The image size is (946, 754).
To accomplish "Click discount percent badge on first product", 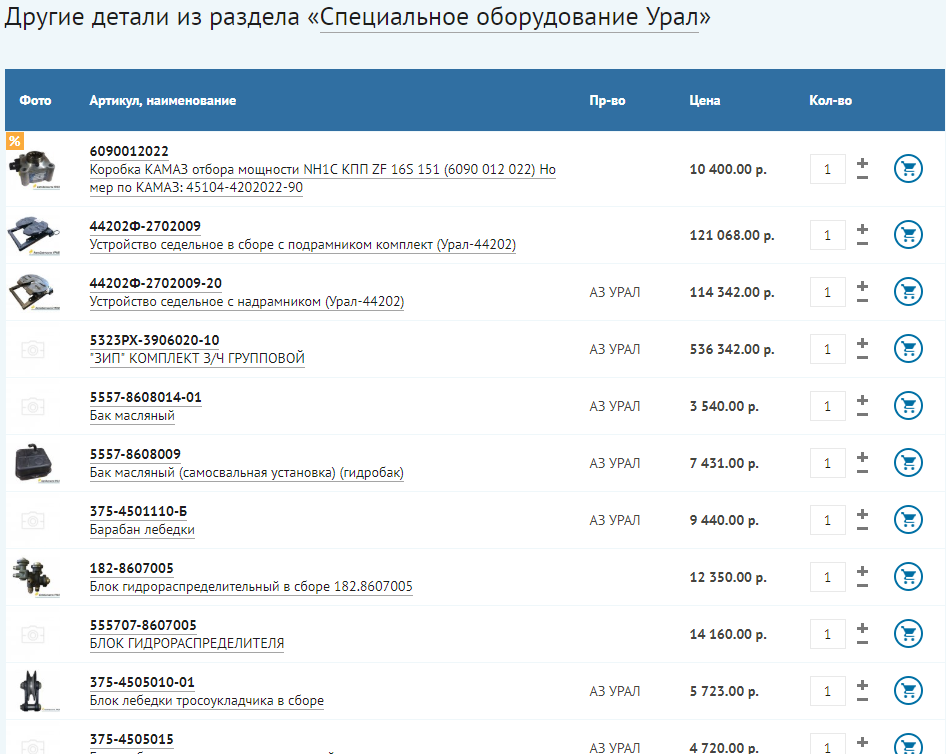I will [x=14, y=141].
